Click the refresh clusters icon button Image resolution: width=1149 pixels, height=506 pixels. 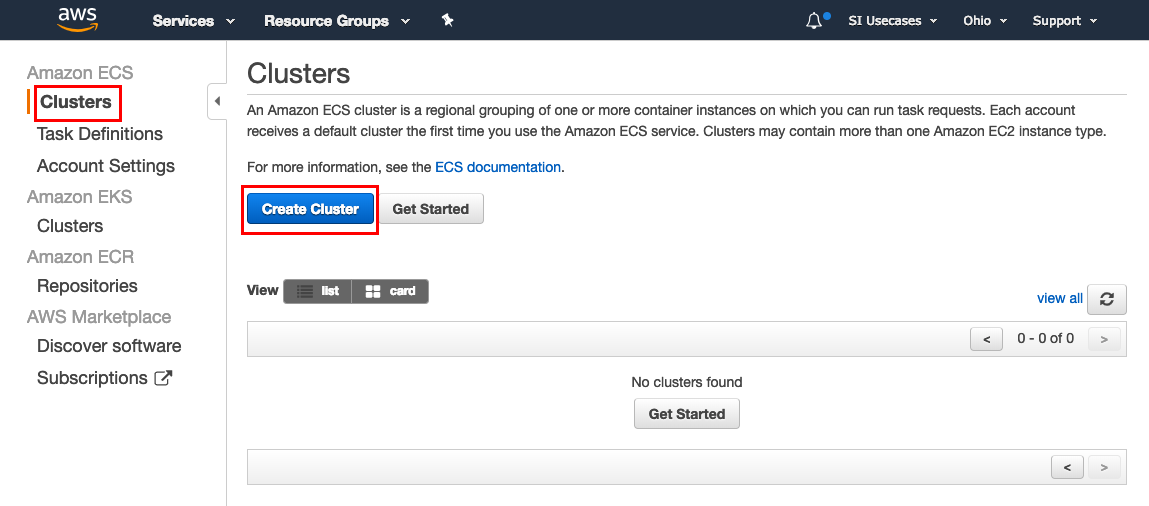point(1106,299)
